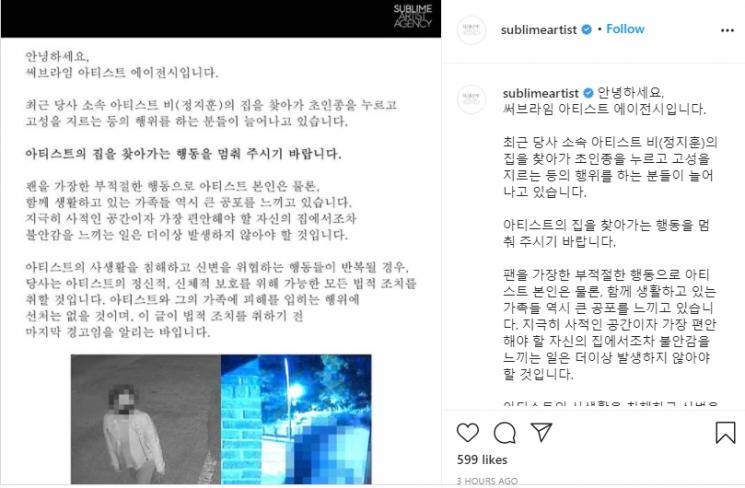The image size is (745, 488).
Task: Click the avatar beside the caption
Action: pos(471,99)
